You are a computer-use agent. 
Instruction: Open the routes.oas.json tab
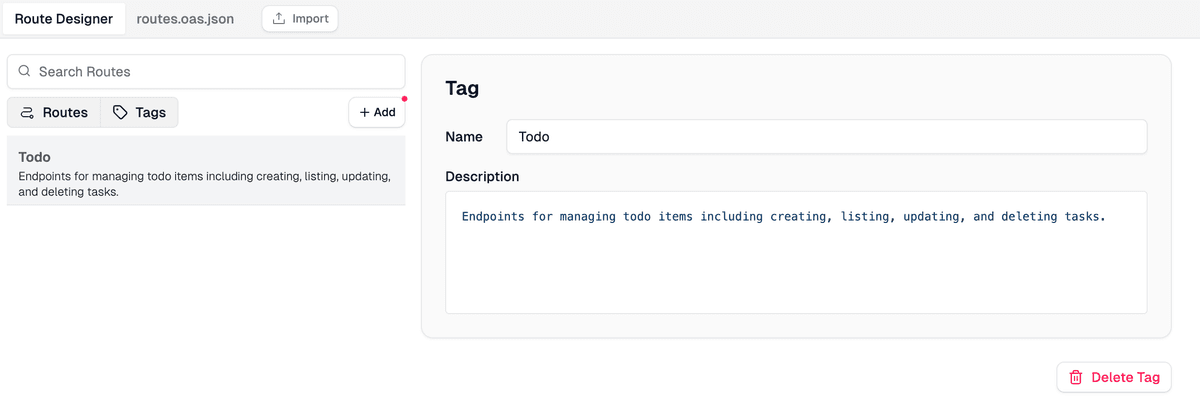click(x=185, y=19)
